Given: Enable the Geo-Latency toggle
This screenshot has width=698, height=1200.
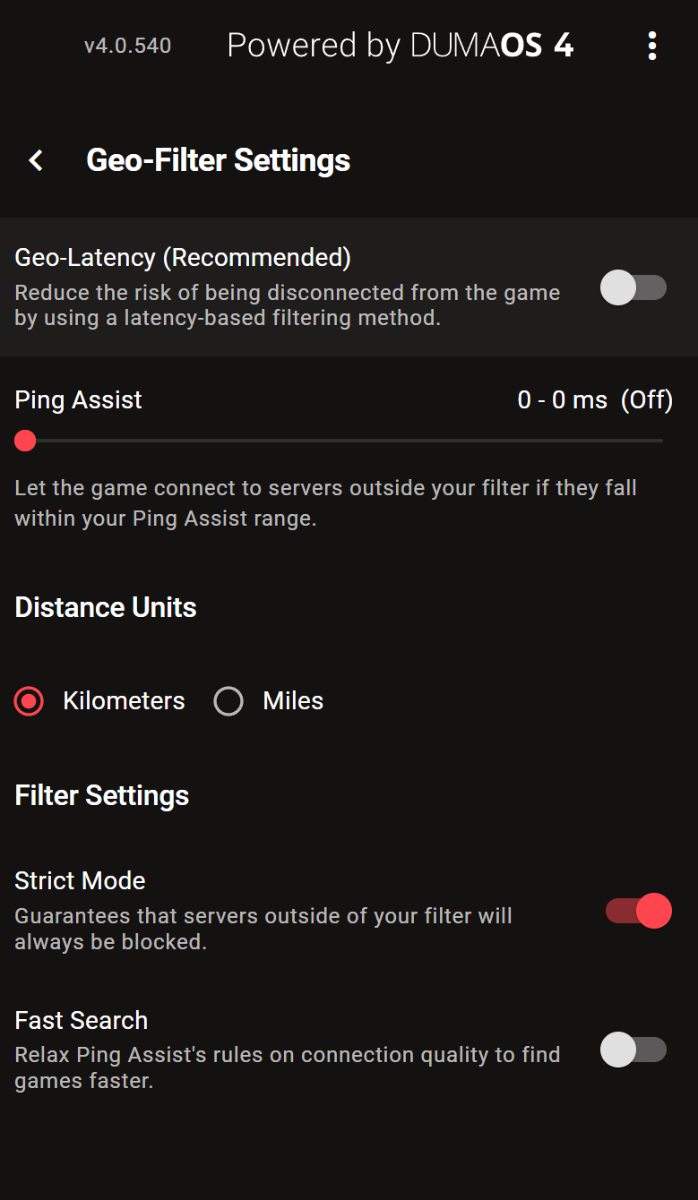Looking at the screenshot, I should pos(633,289).
